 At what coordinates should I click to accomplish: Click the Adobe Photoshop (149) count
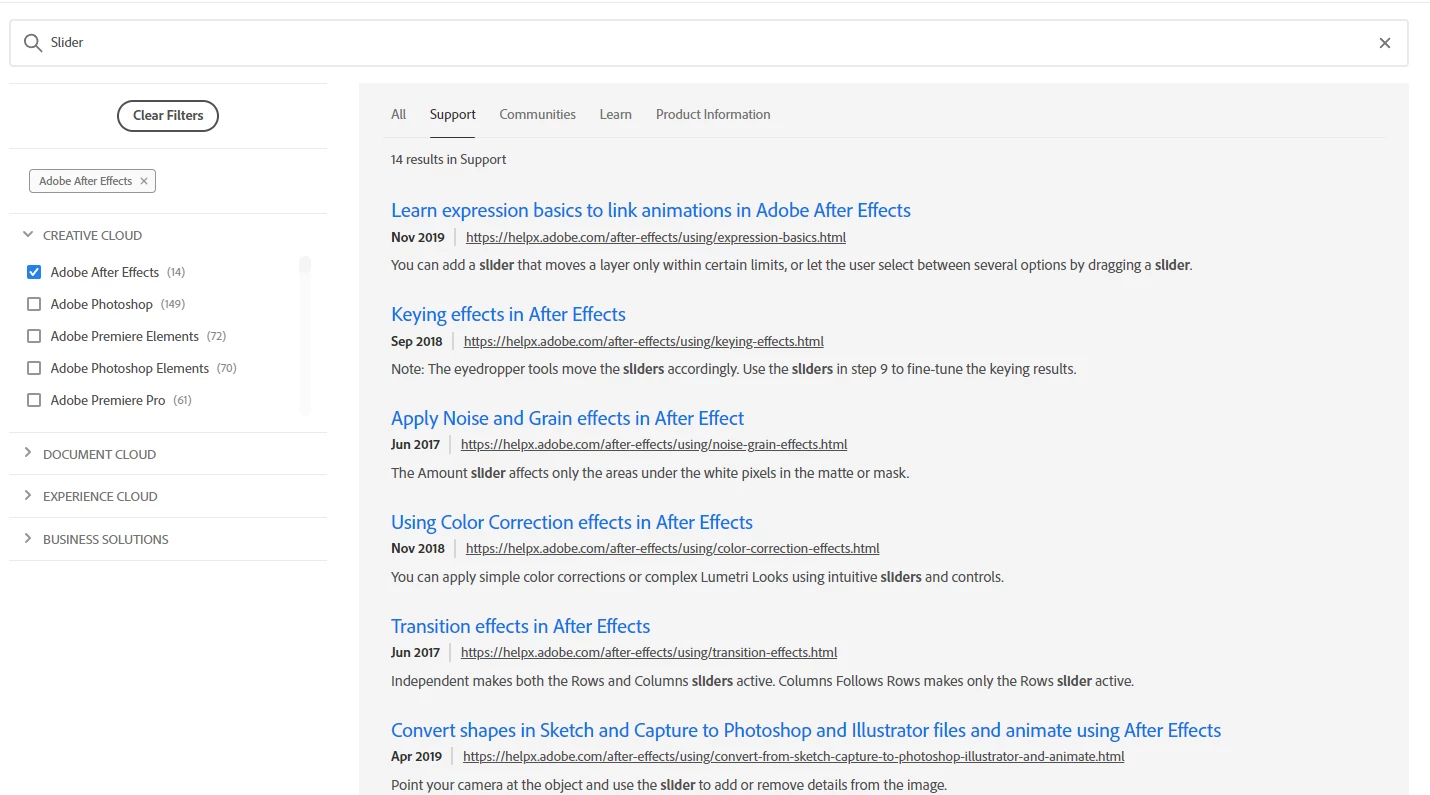(173, 304)
